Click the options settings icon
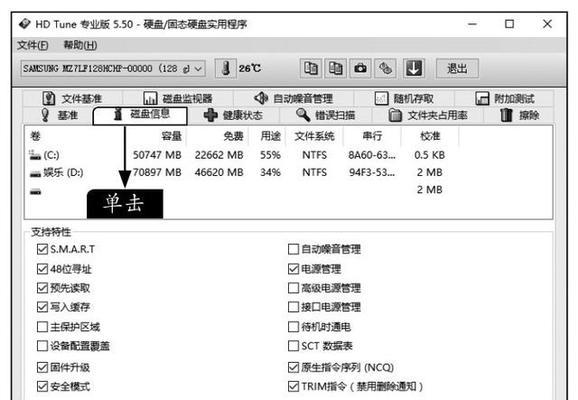 point(385,68)
